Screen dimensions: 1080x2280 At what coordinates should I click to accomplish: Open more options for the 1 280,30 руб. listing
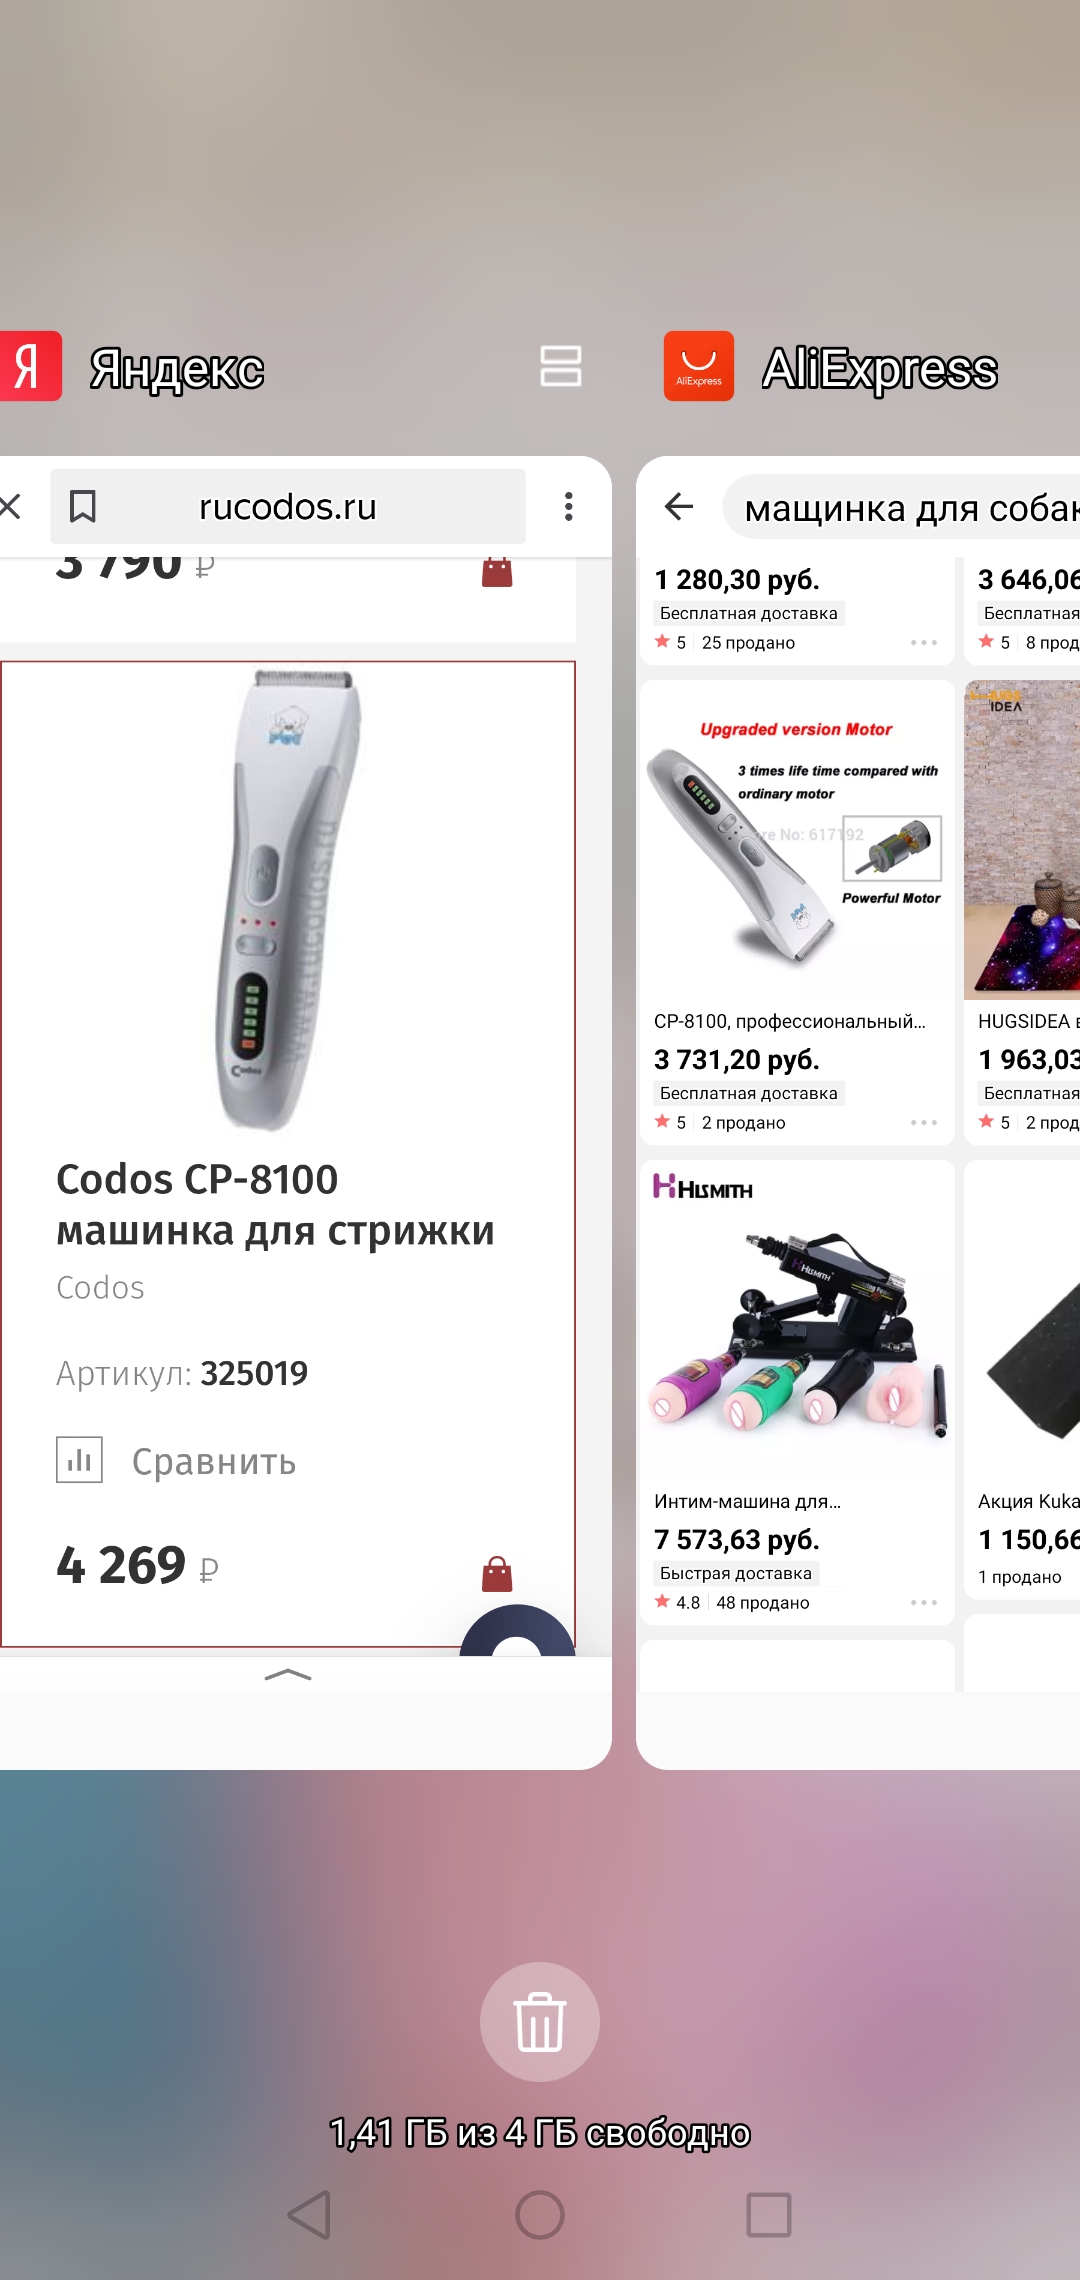[924, 642]
